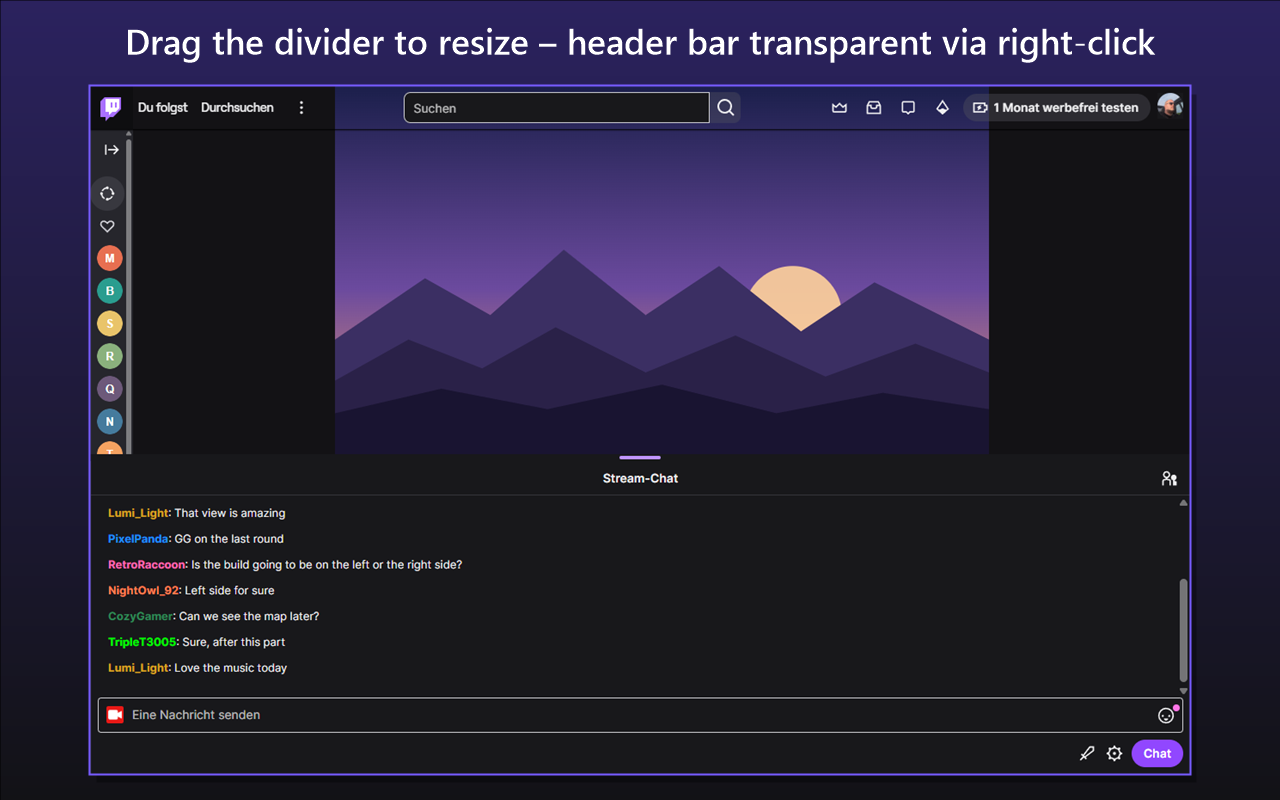Open channel avatar M in sidebar

pyautogui.click(x=110, y=258)
